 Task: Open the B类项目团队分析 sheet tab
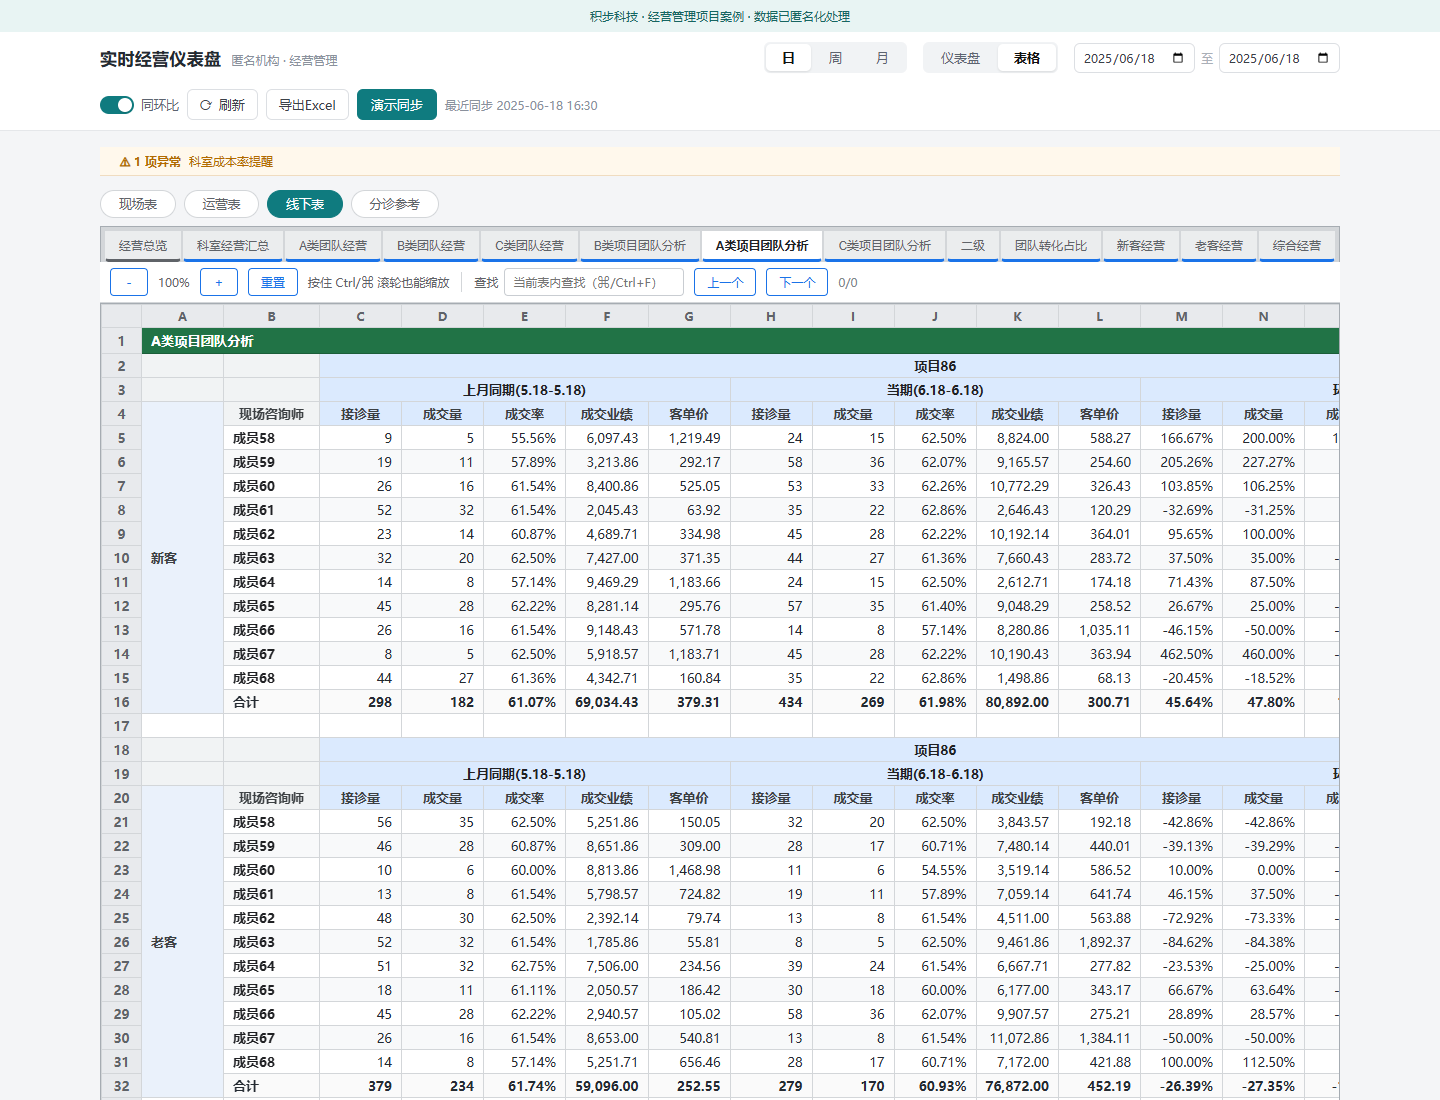[x=640, y=246]
